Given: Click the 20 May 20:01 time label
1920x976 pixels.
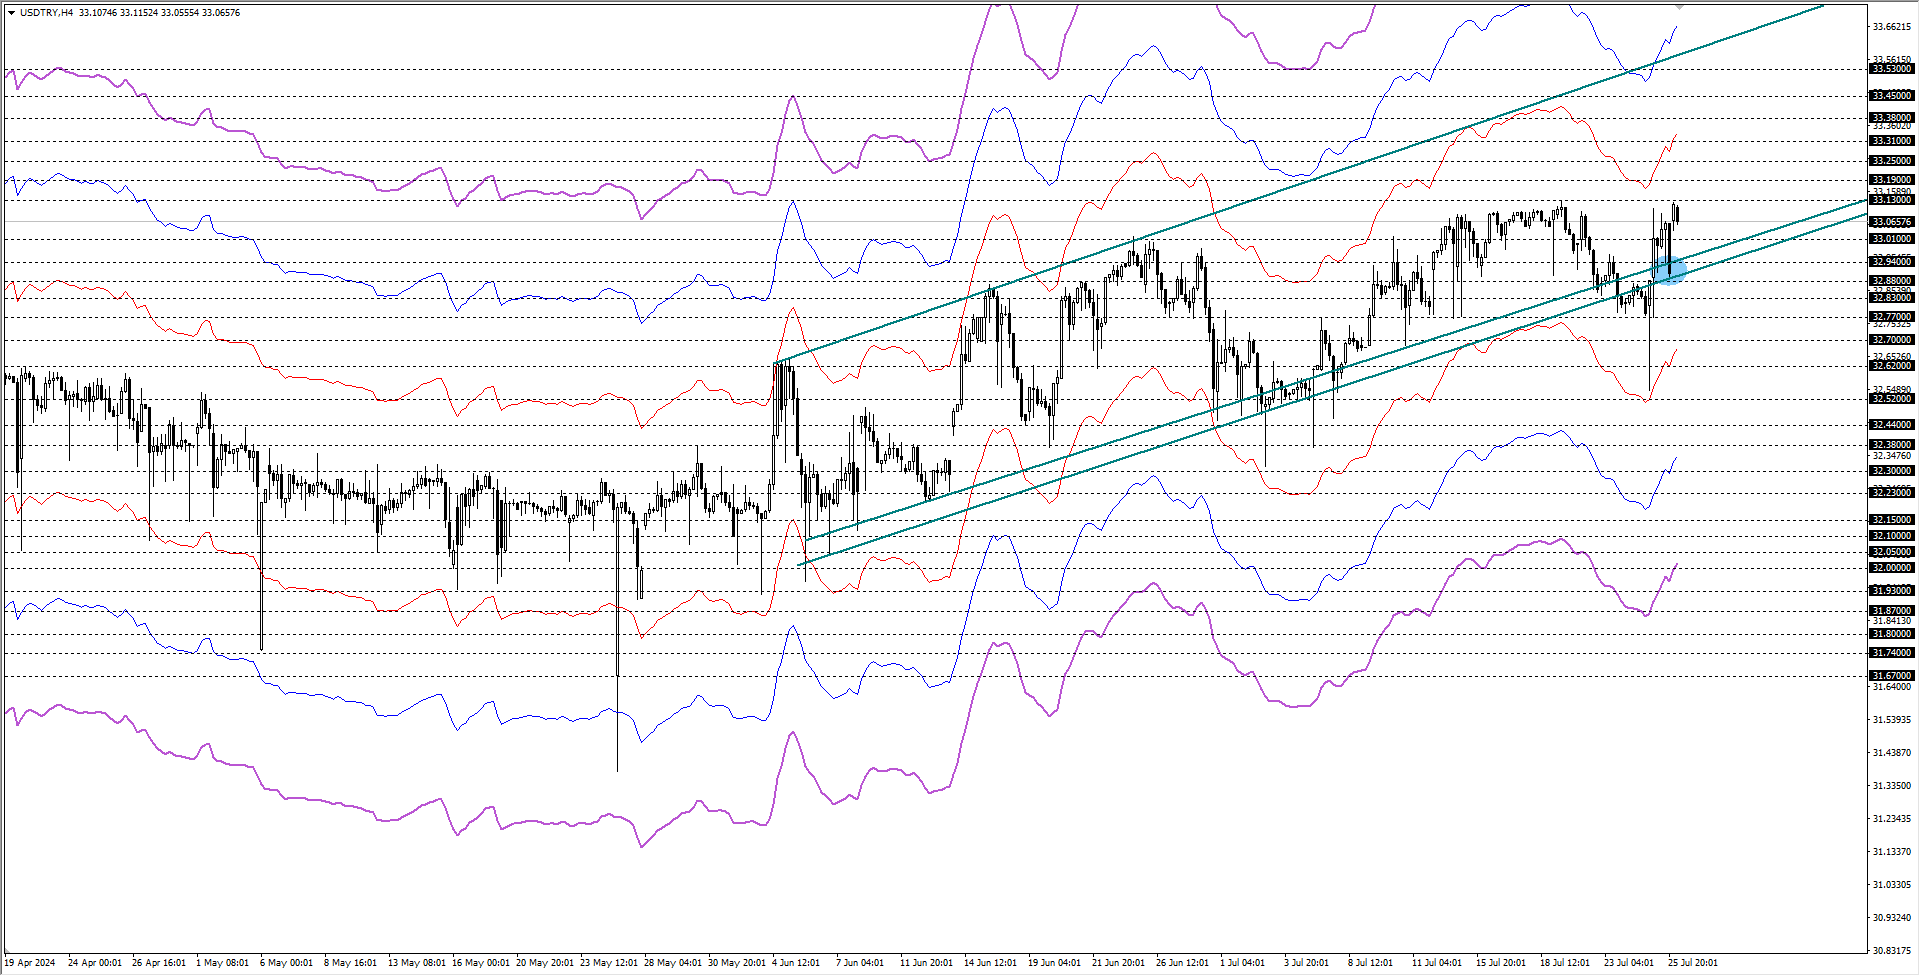Looking at the screenshot, I should (545, 963).
